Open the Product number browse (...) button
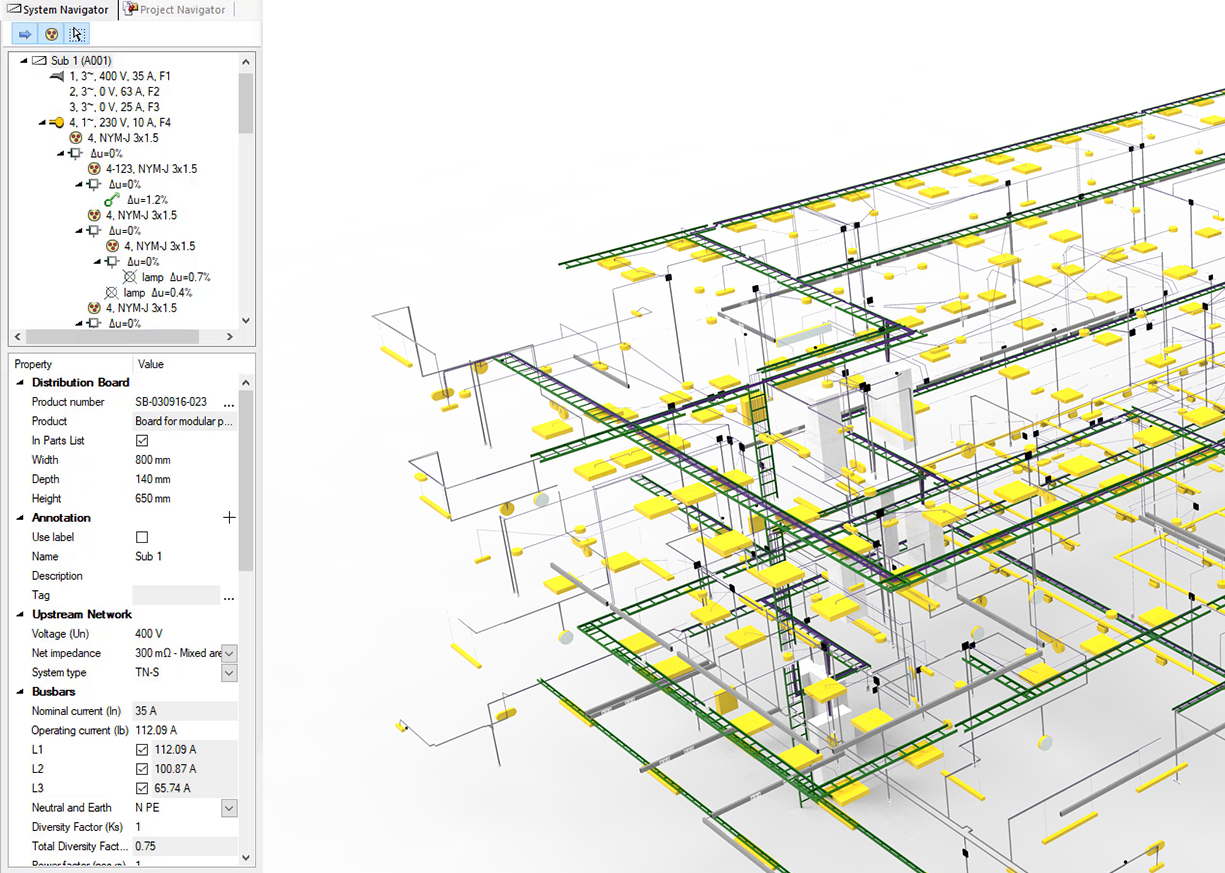1225x873 pixels. (229, 403)
